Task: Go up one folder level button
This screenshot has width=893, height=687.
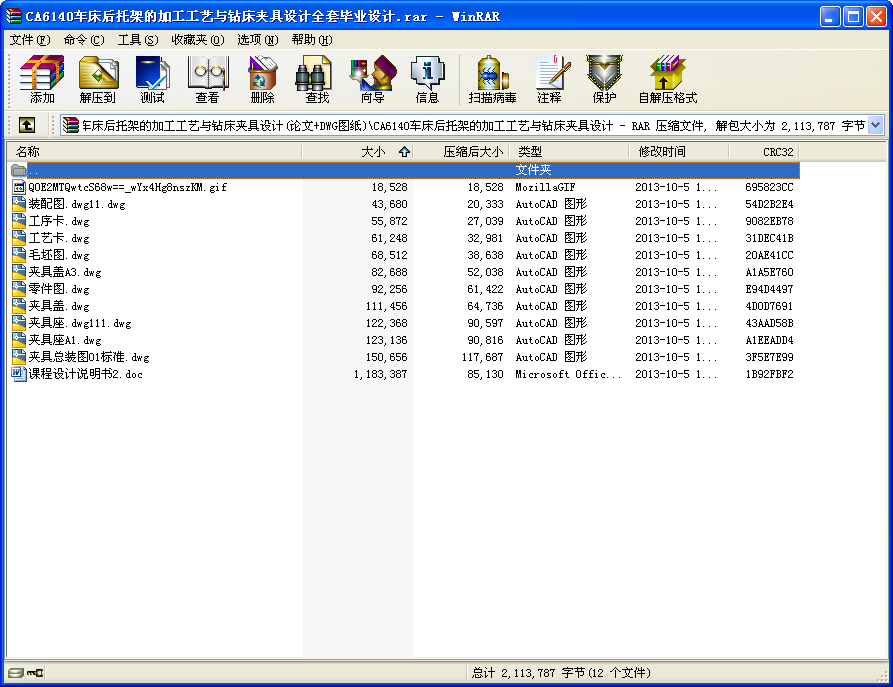Action: [26, 125]
